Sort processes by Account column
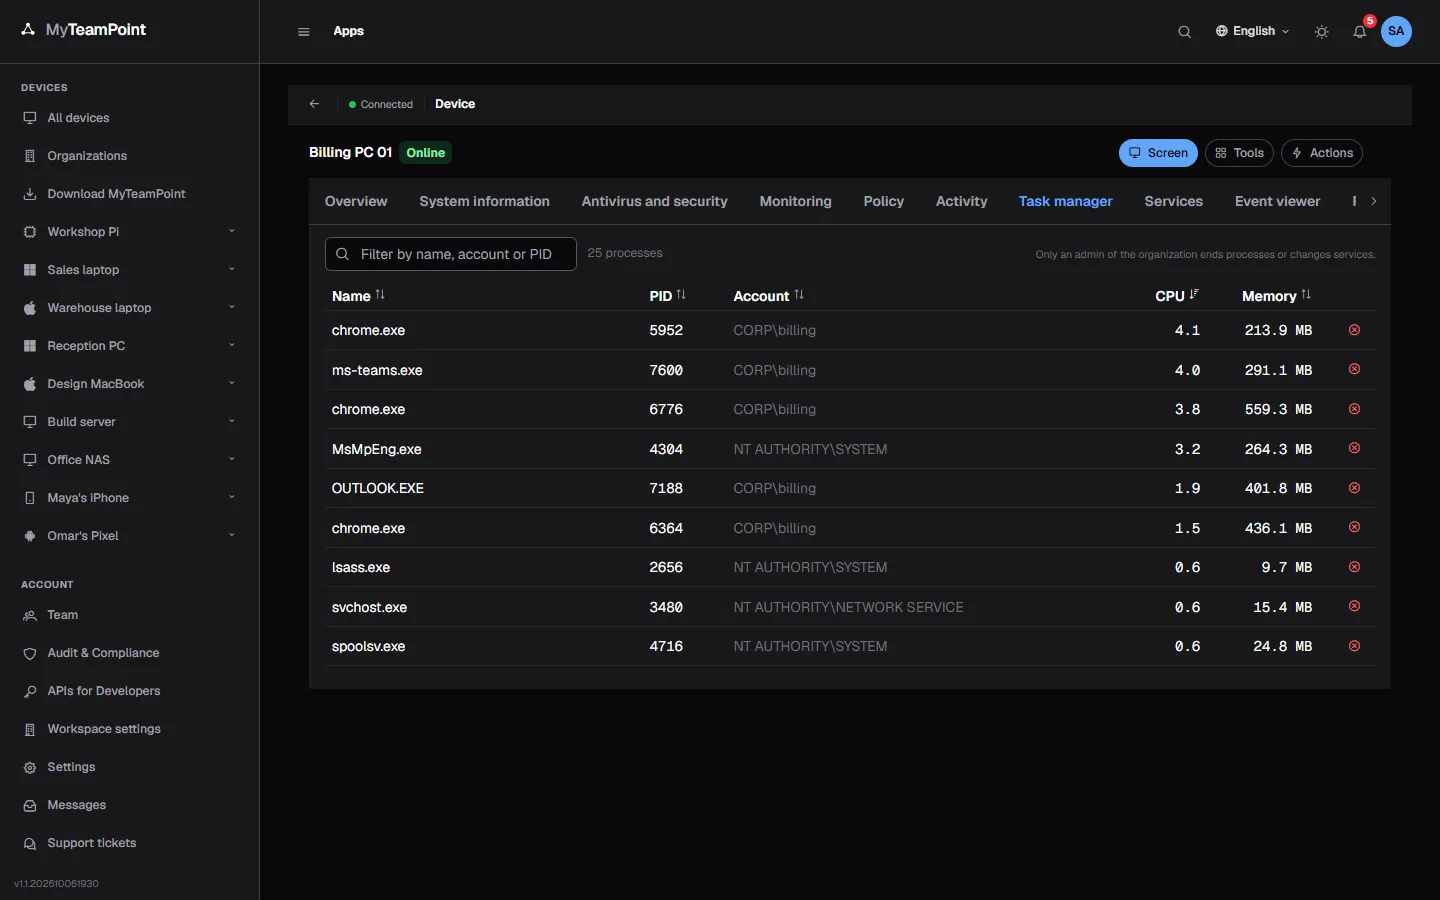The image size is (1440, 900). (x=768, y=296)
